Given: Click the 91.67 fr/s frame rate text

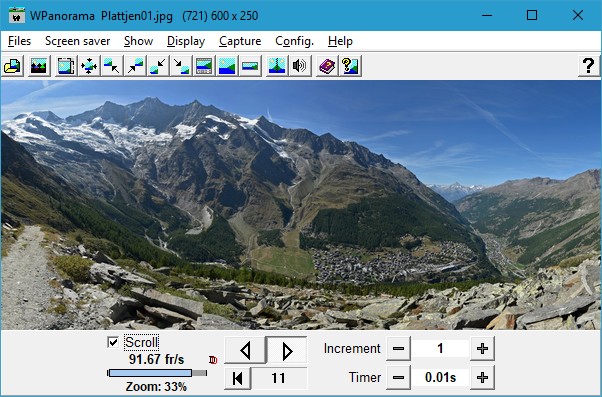Looking at the screenshot, I should tap(156, 359).
